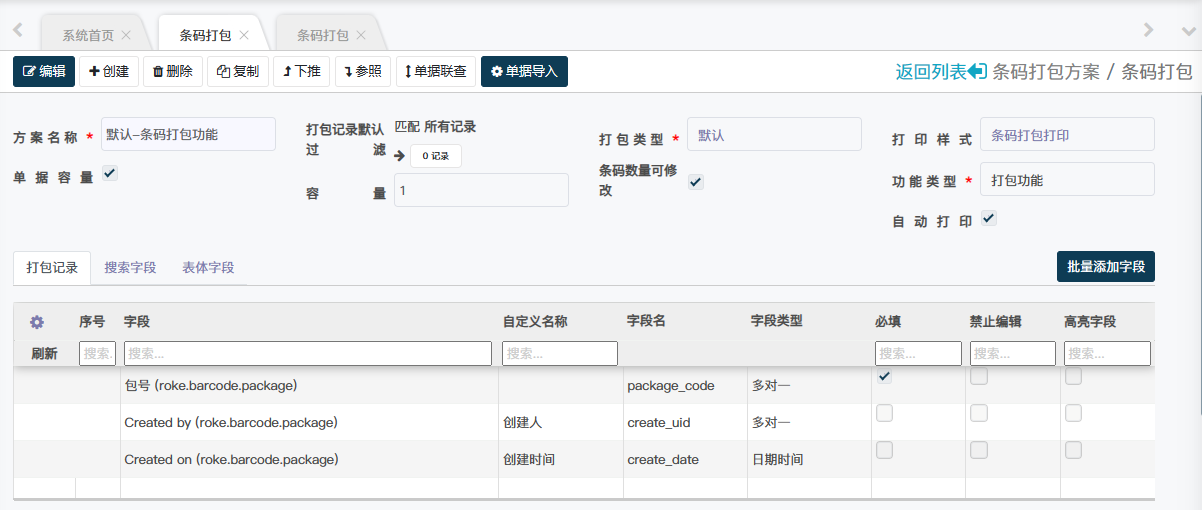1202x510 pixels.
Task: Open the 功能类型 dropdown field
Action: 1067,180
